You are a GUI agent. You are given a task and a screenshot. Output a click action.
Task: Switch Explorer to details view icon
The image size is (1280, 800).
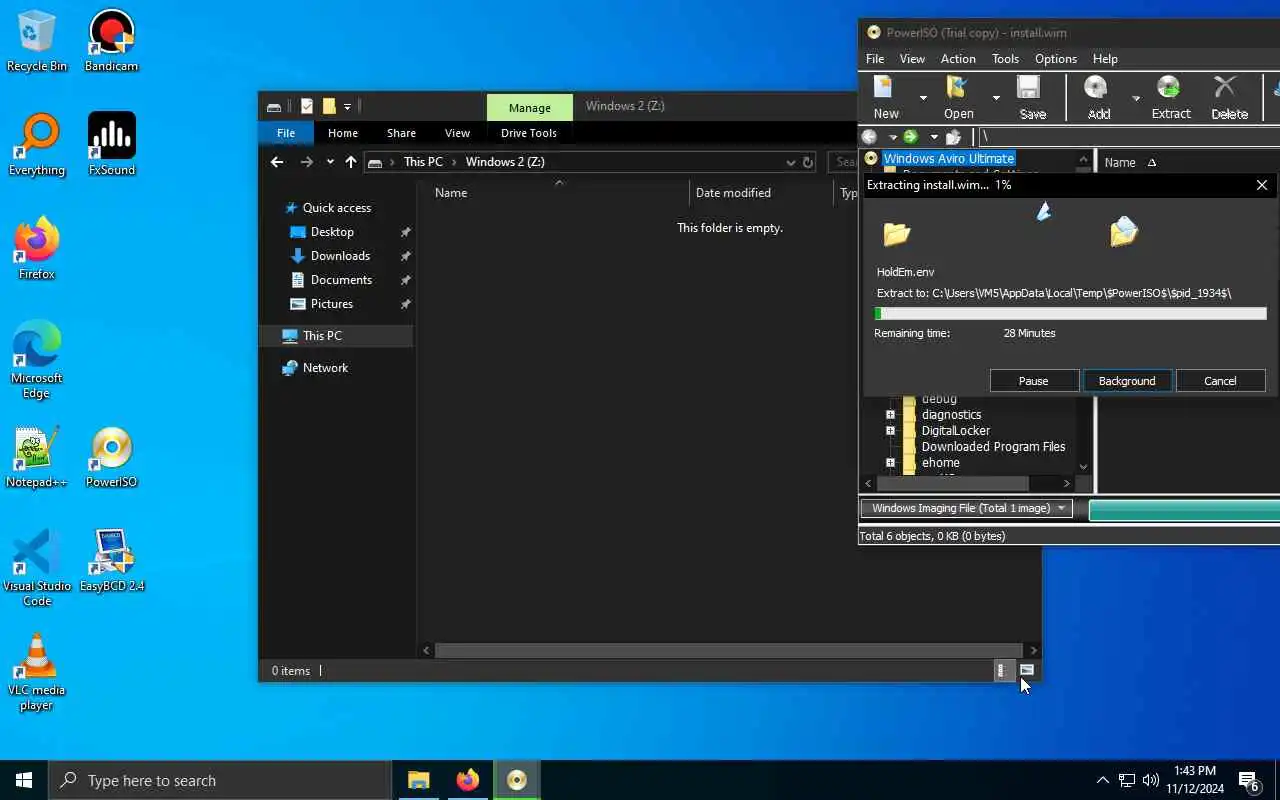(1001, 671)
